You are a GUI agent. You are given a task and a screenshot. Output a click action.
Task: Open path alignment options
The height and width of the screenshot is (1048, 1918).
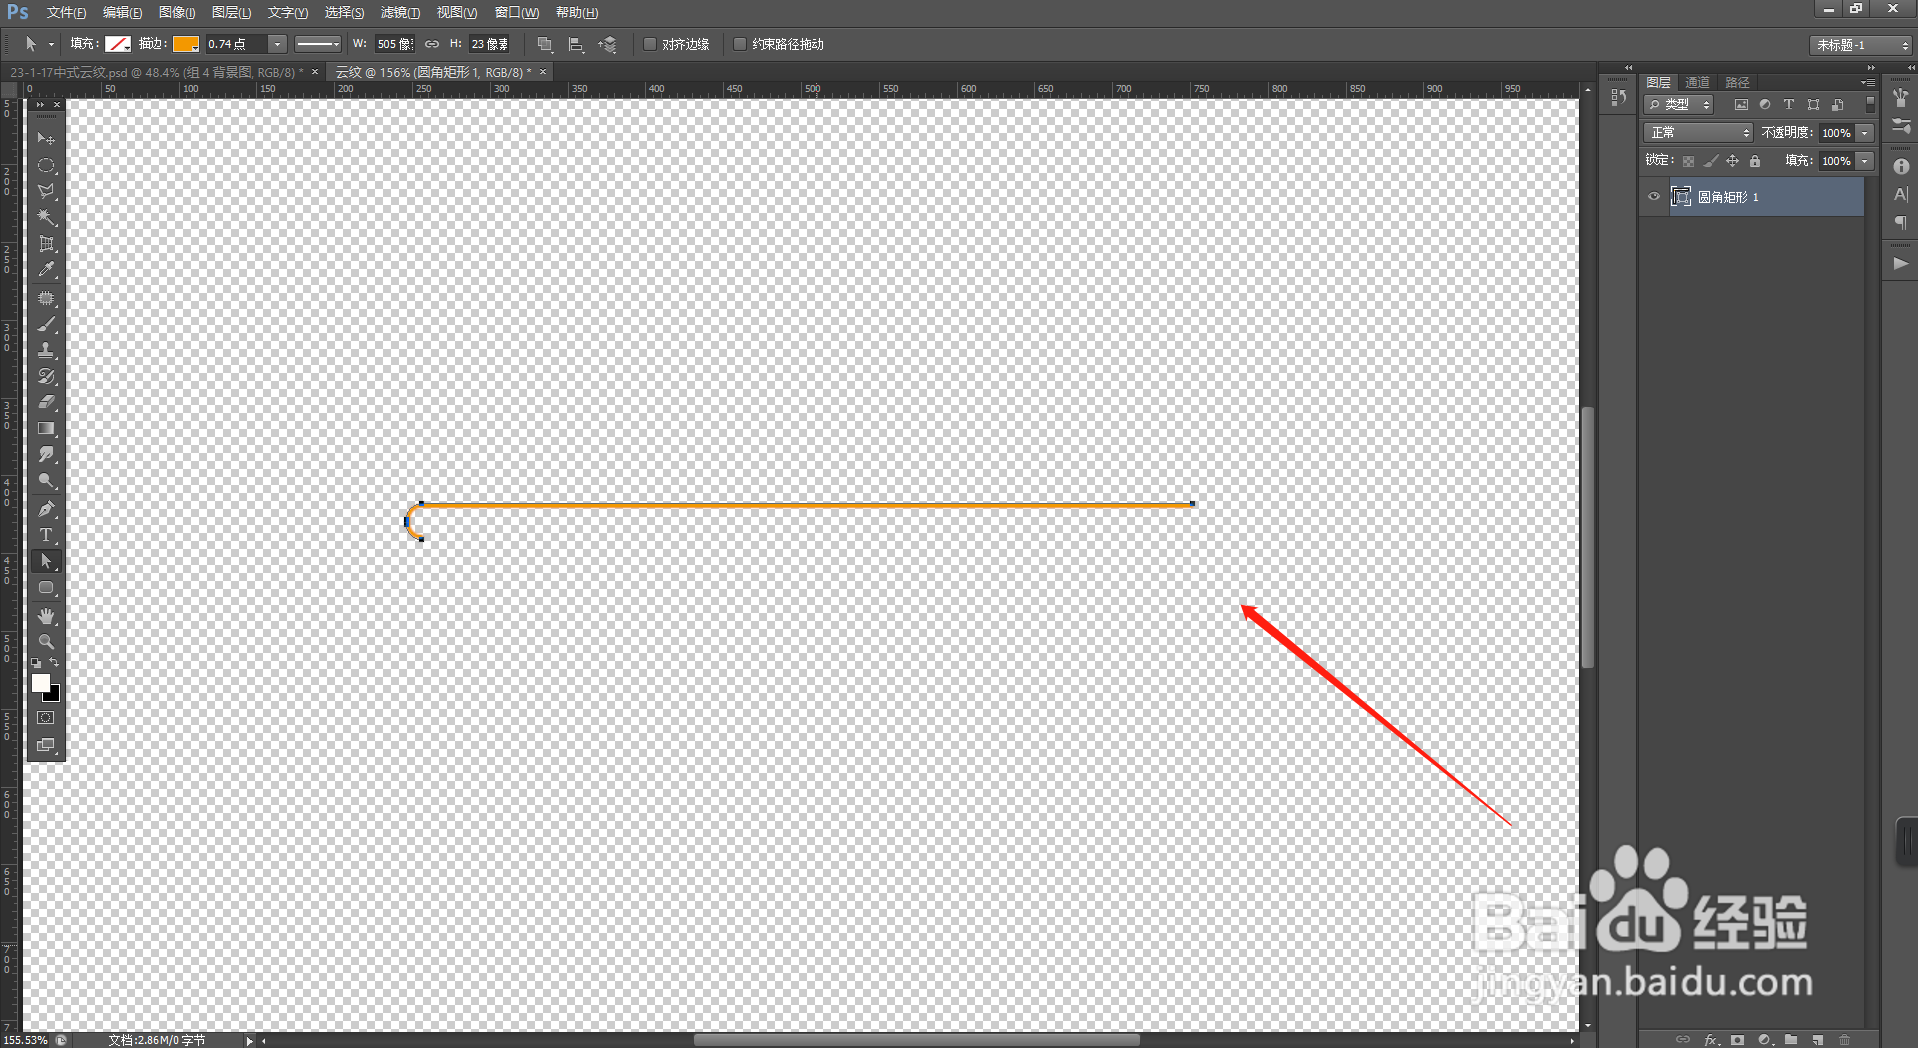pos(576,44)
